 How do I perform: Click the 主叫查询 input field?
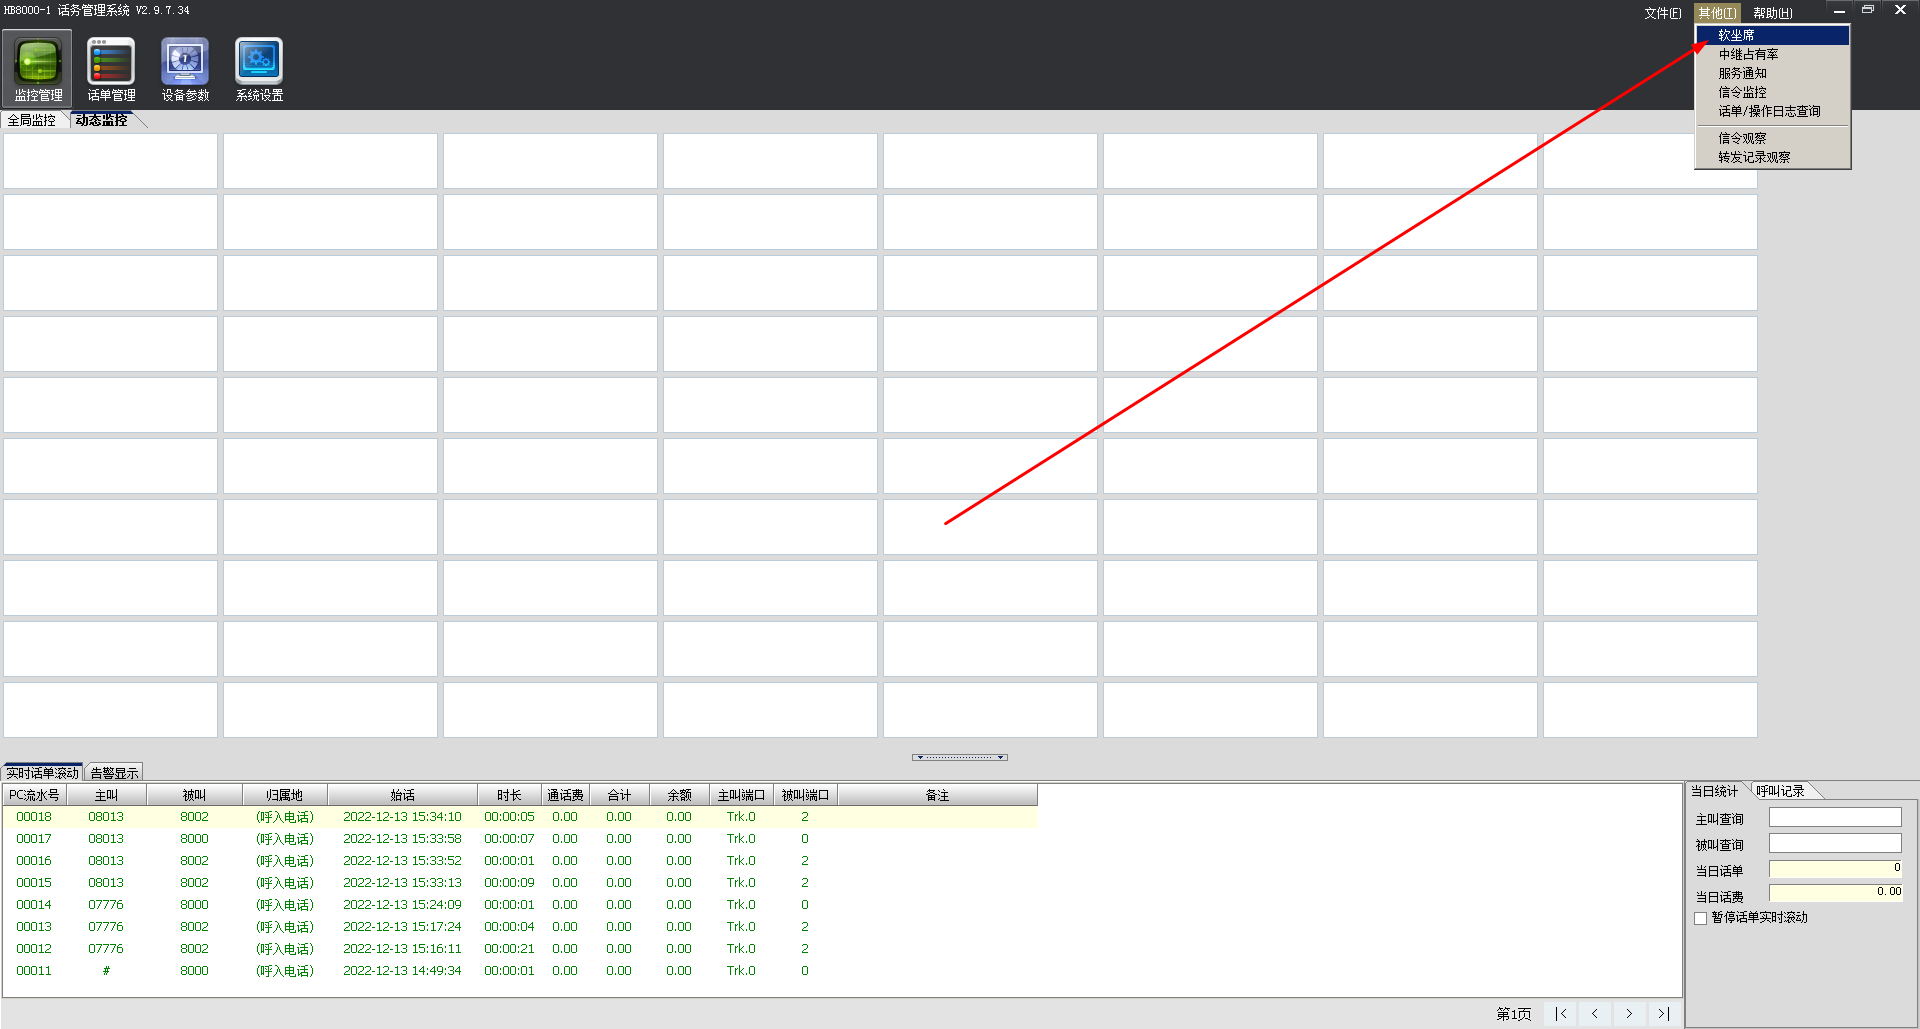click(x=1835, y=818)
